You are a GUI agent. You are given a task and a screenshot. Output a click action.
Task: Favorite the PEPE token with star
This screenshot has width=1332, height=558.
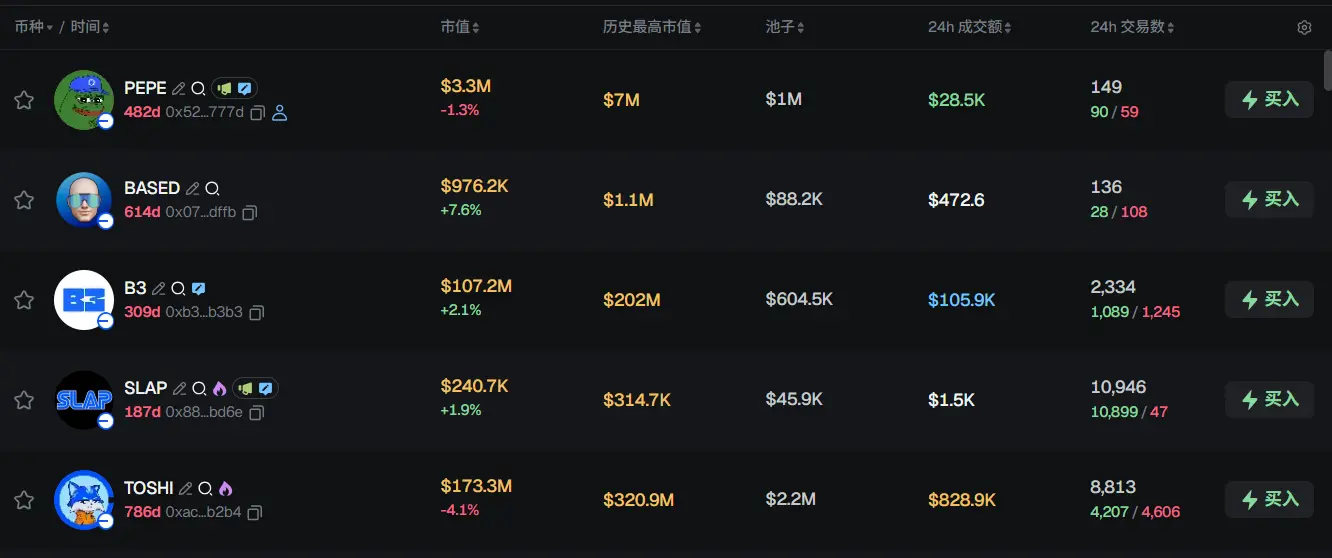[x=24, y=100]
